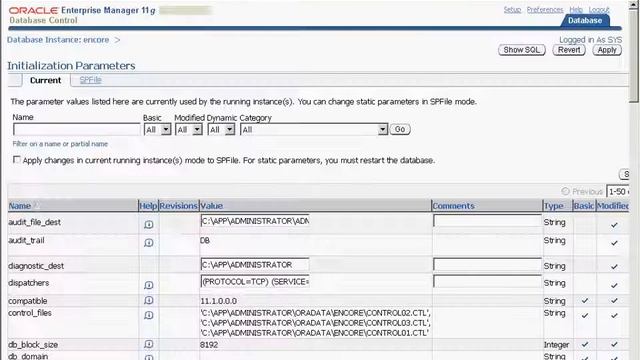Sort by the Name column header
This screenshot has height=360, width=640.
point(20,206)
